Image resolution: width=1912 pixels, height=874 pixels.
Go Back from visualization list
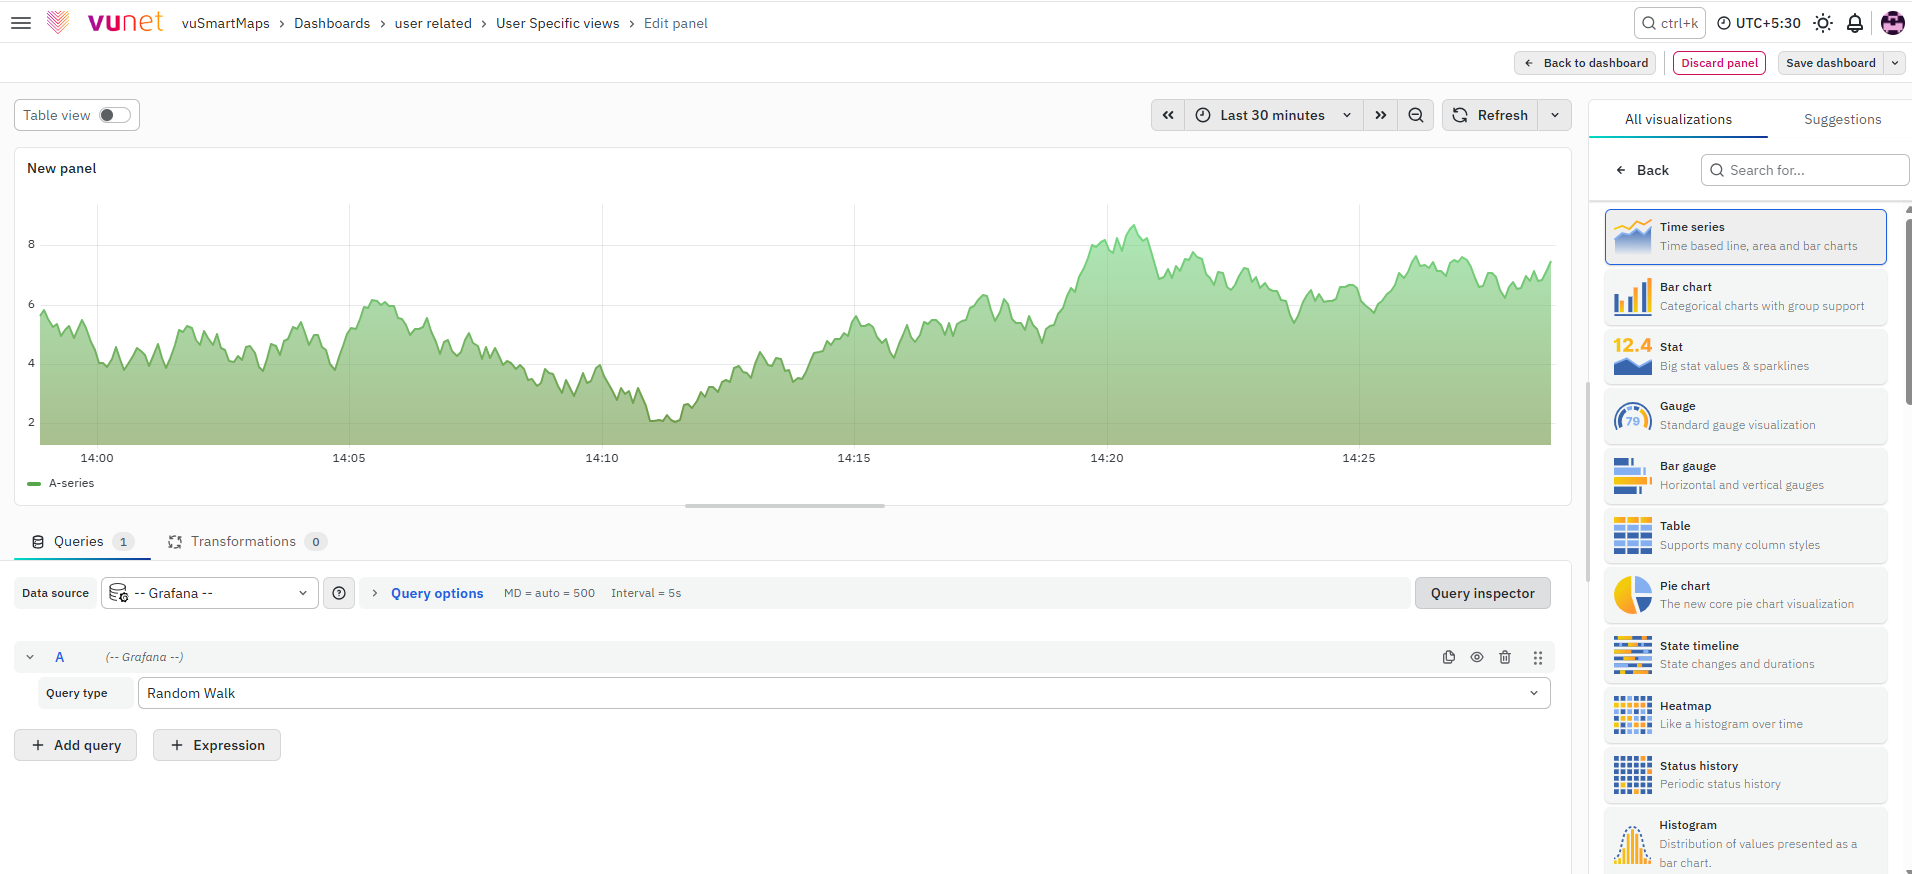pyautogui.click(x=1642, y=170)
